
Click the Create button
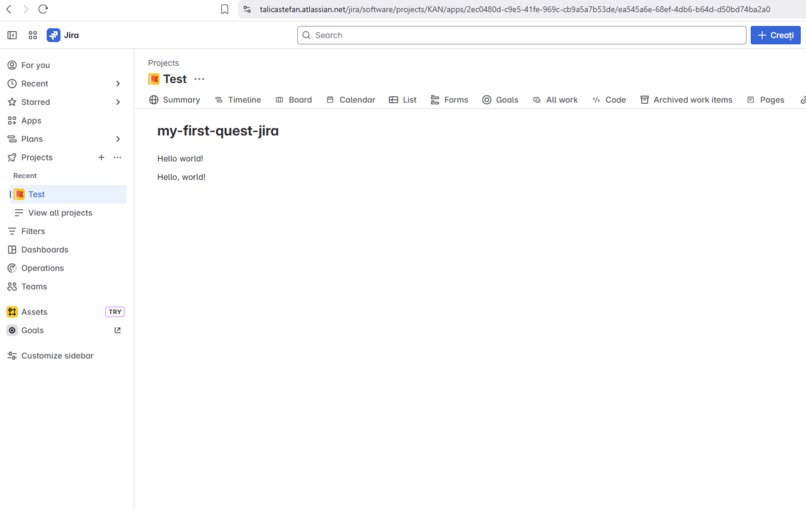coord(775,35)
